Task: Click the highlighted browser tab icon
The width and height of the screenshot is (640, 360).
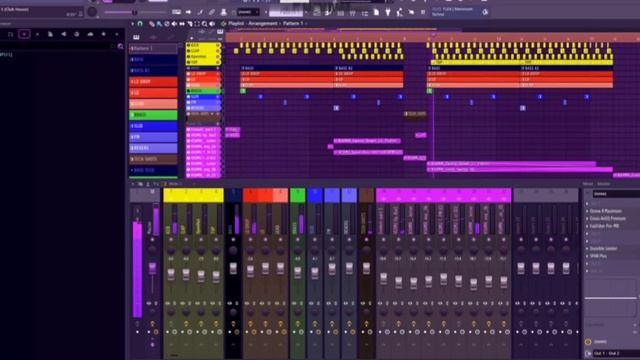Action: tap(24, 34)
